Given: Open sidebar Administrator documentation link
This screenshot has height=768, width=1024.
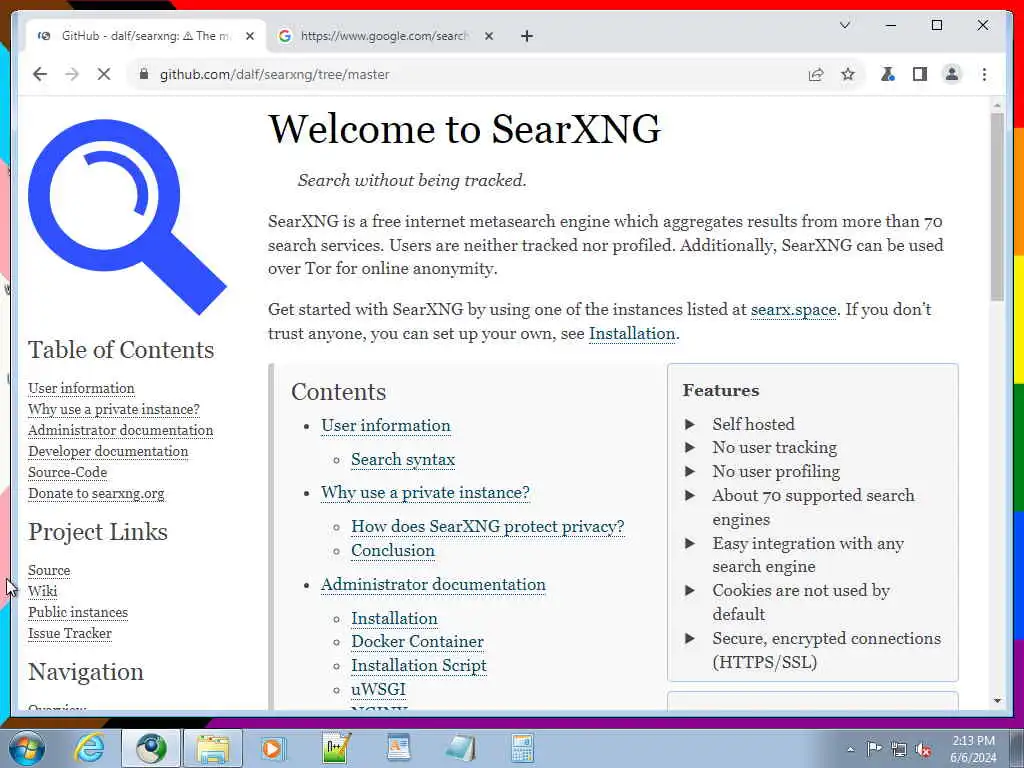Looking at the screenshot, I should pos(120,430).
